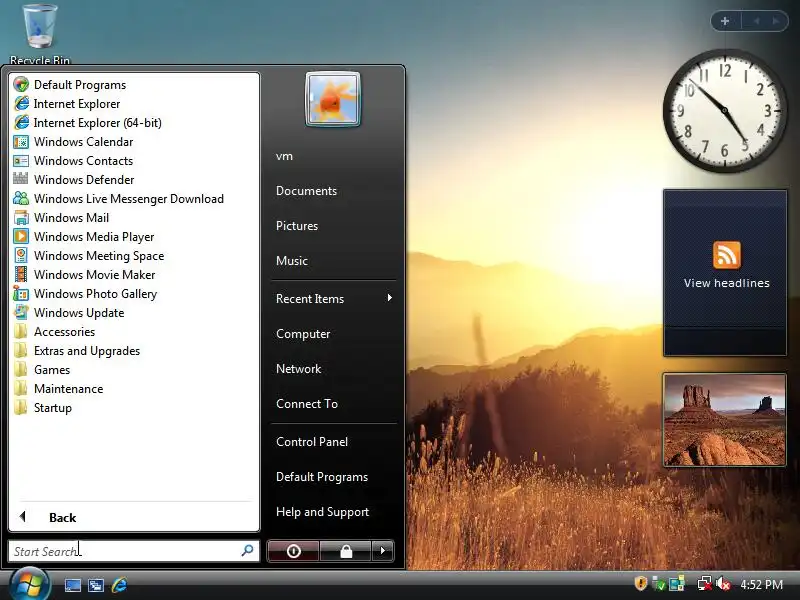Lock the computer with padlock button
Viewport: 800px width, 600px height.
pos(346,551)
